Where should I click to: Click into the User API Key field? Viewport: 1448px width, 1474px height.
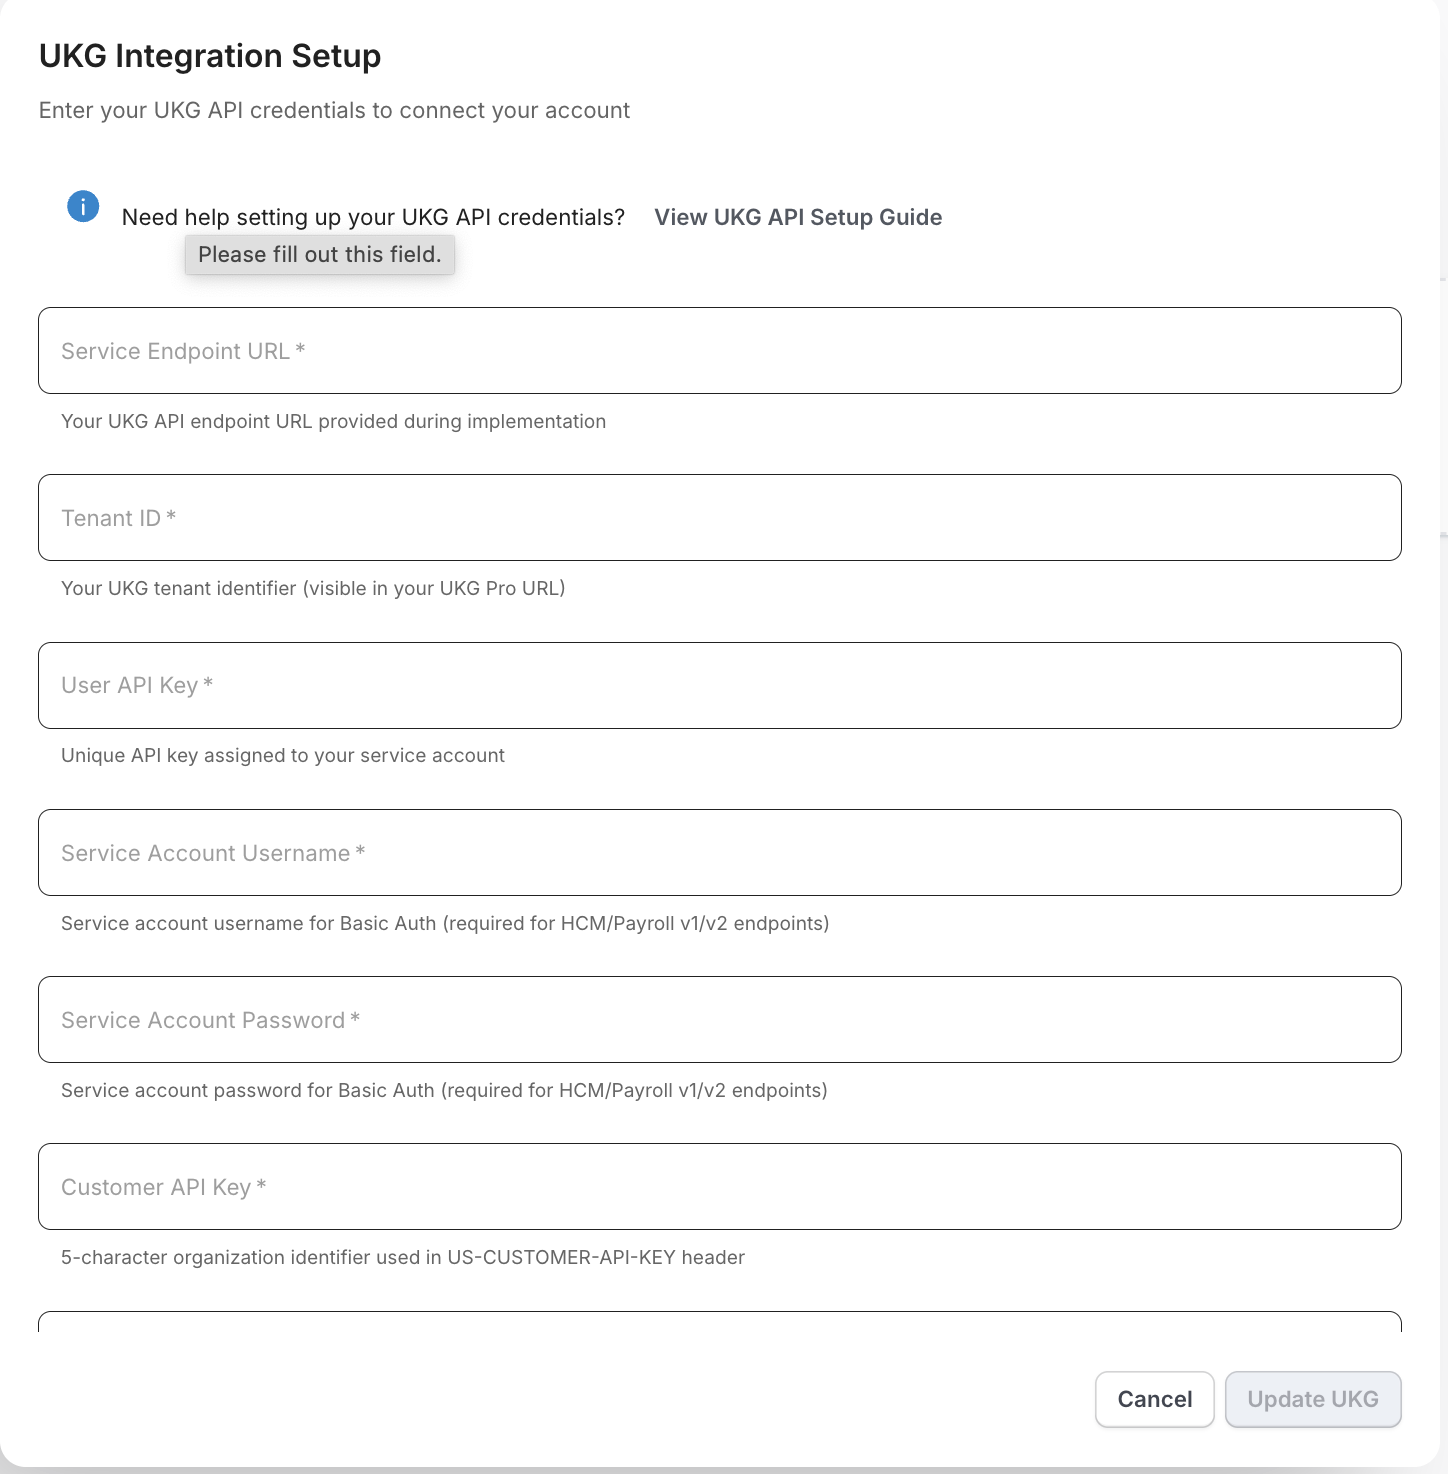pyautogui.click(x=720, y=686)
